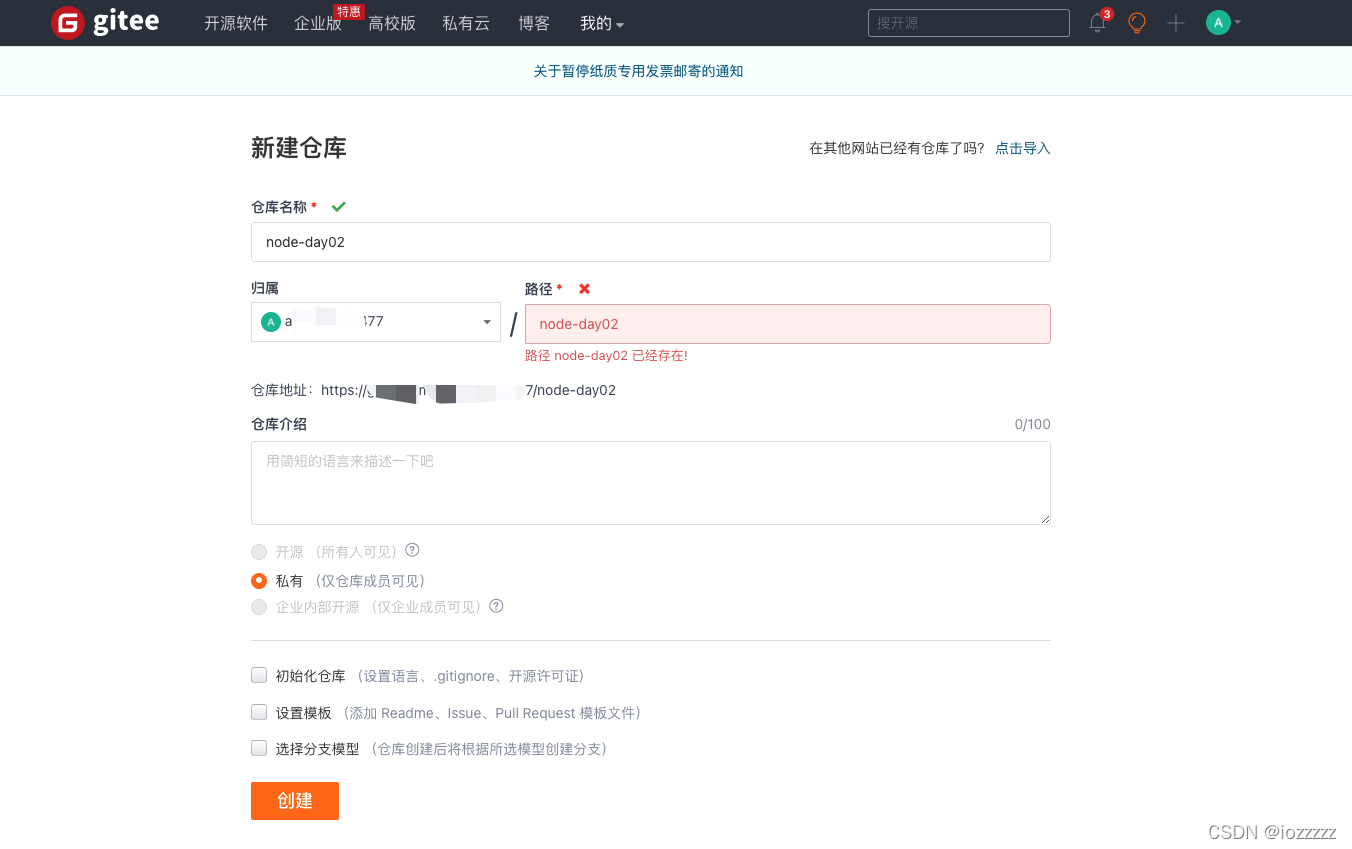
Task: Focus the 搜开源 search box
Action: (969, 23)
